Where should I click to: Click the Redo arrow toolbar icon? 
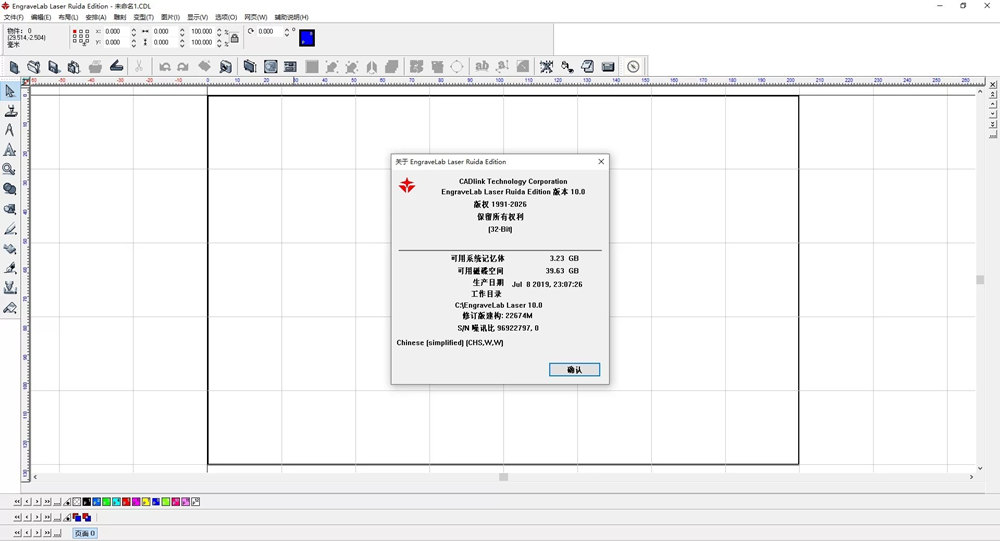pyautogui.click(x=183, y=66)
